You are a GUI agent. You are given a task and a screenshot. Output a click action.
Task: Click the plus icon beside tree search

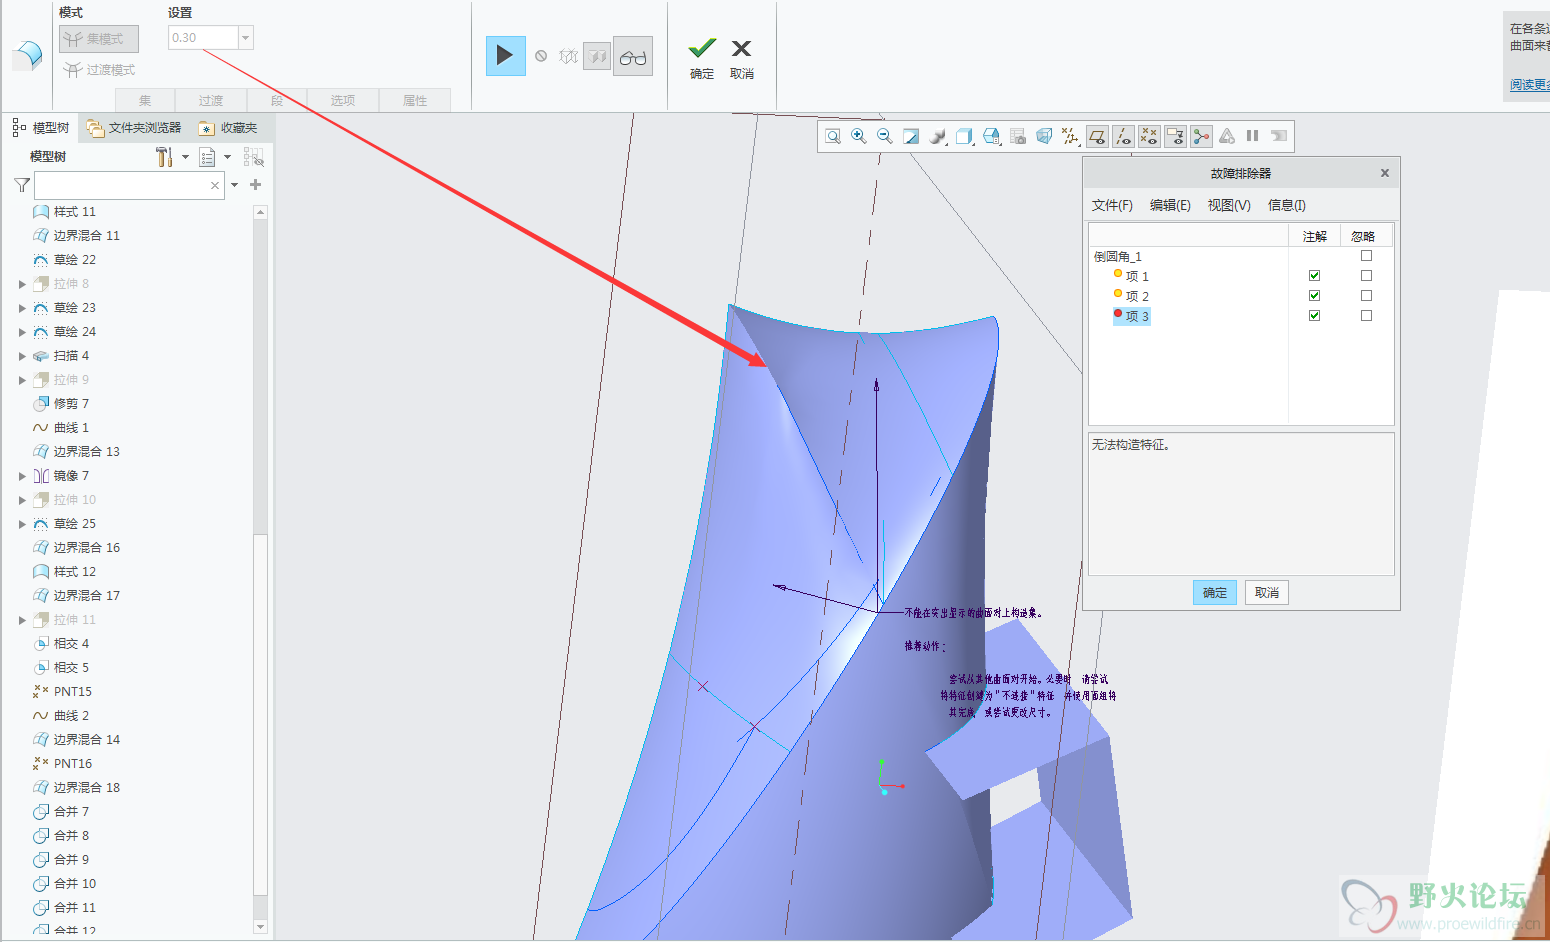point(256,185)
